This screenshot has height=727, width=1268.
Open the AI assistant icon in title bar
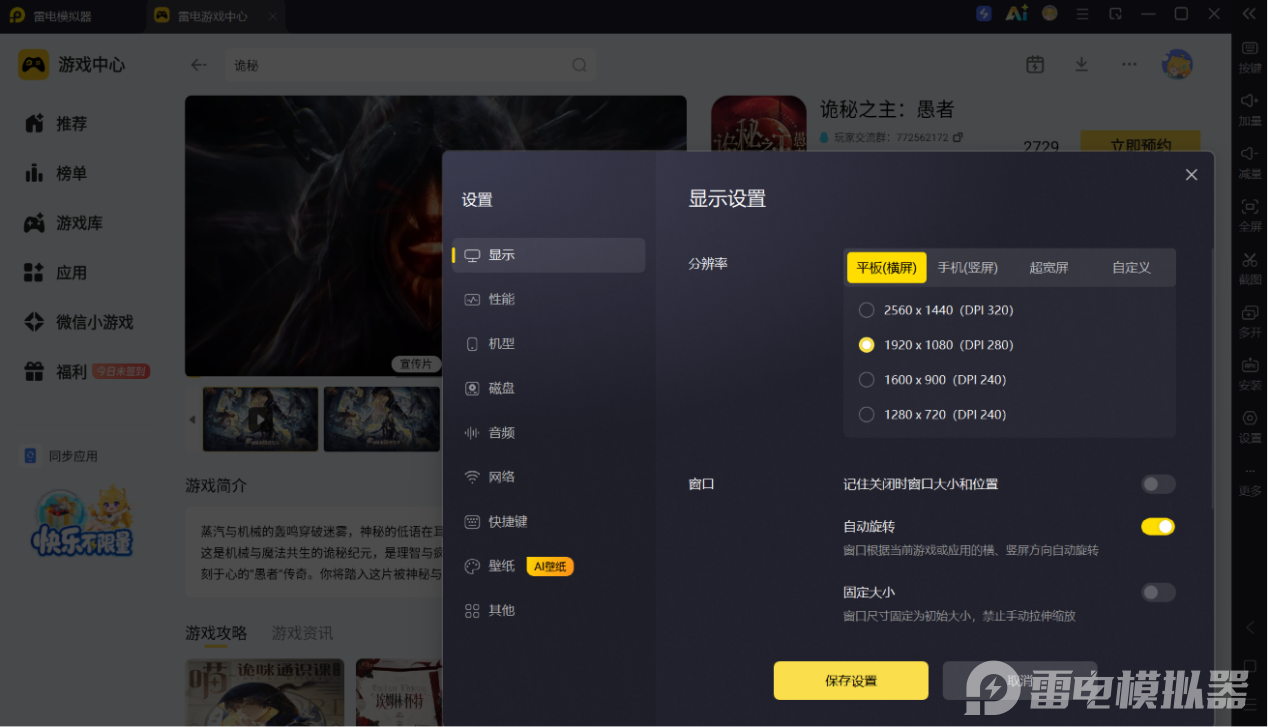pos(1017,13)
